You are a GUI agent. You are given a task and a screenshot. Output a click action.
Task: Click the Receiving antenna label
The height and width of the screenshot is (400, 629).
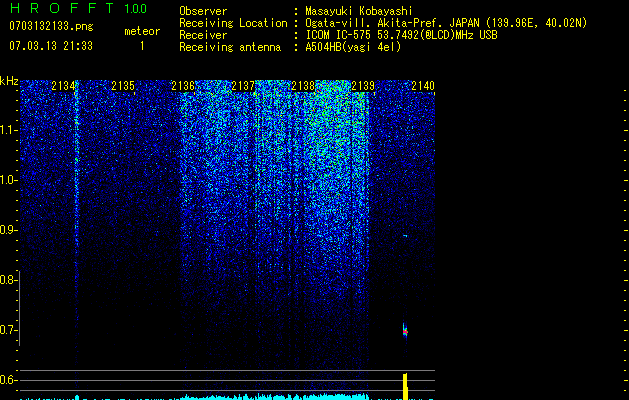(x=230, y=47)
